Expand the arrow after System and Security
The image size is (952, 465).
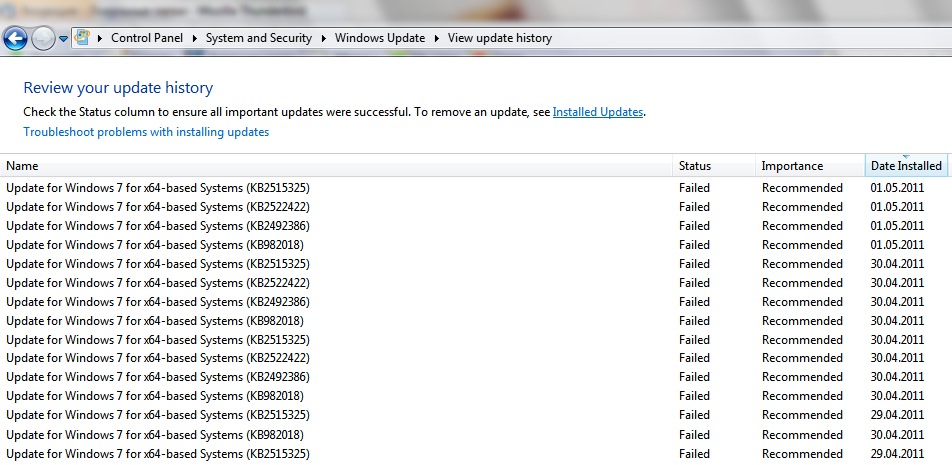(323, 38)
